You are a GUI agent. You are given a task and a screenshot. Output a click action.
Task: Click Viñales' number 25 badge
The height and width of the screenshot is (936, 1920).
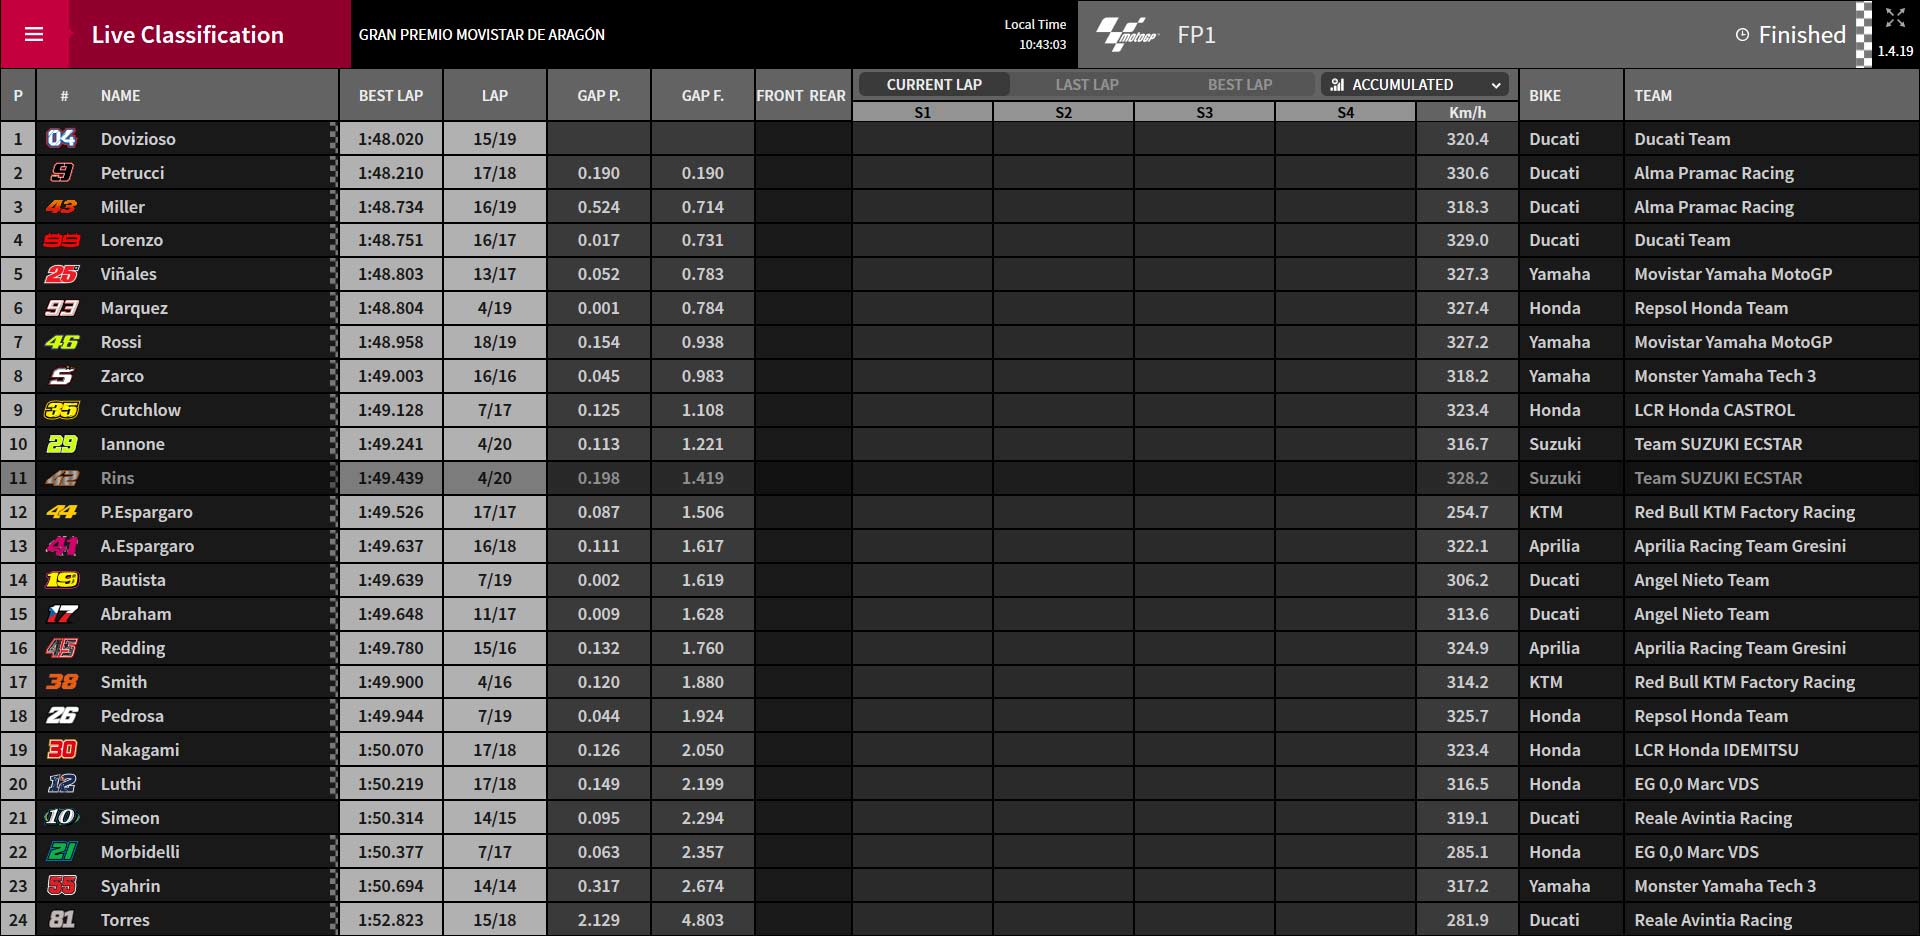coord(61,274)
